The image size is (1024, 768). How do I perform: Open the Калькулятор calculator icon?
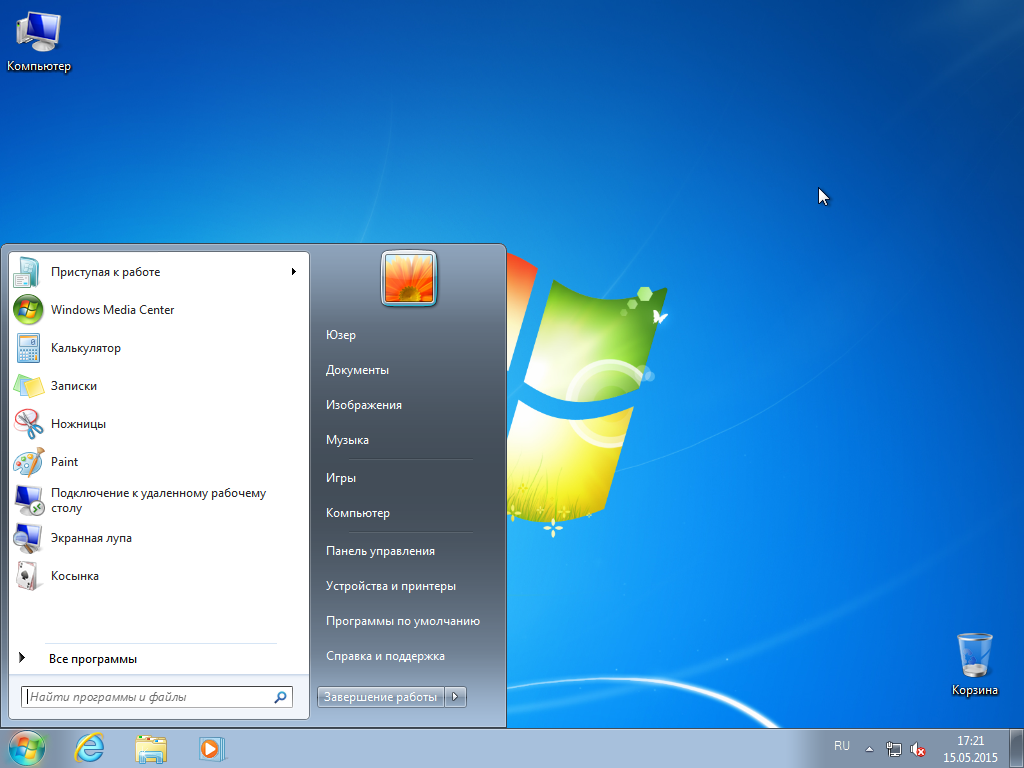[28, 348]
